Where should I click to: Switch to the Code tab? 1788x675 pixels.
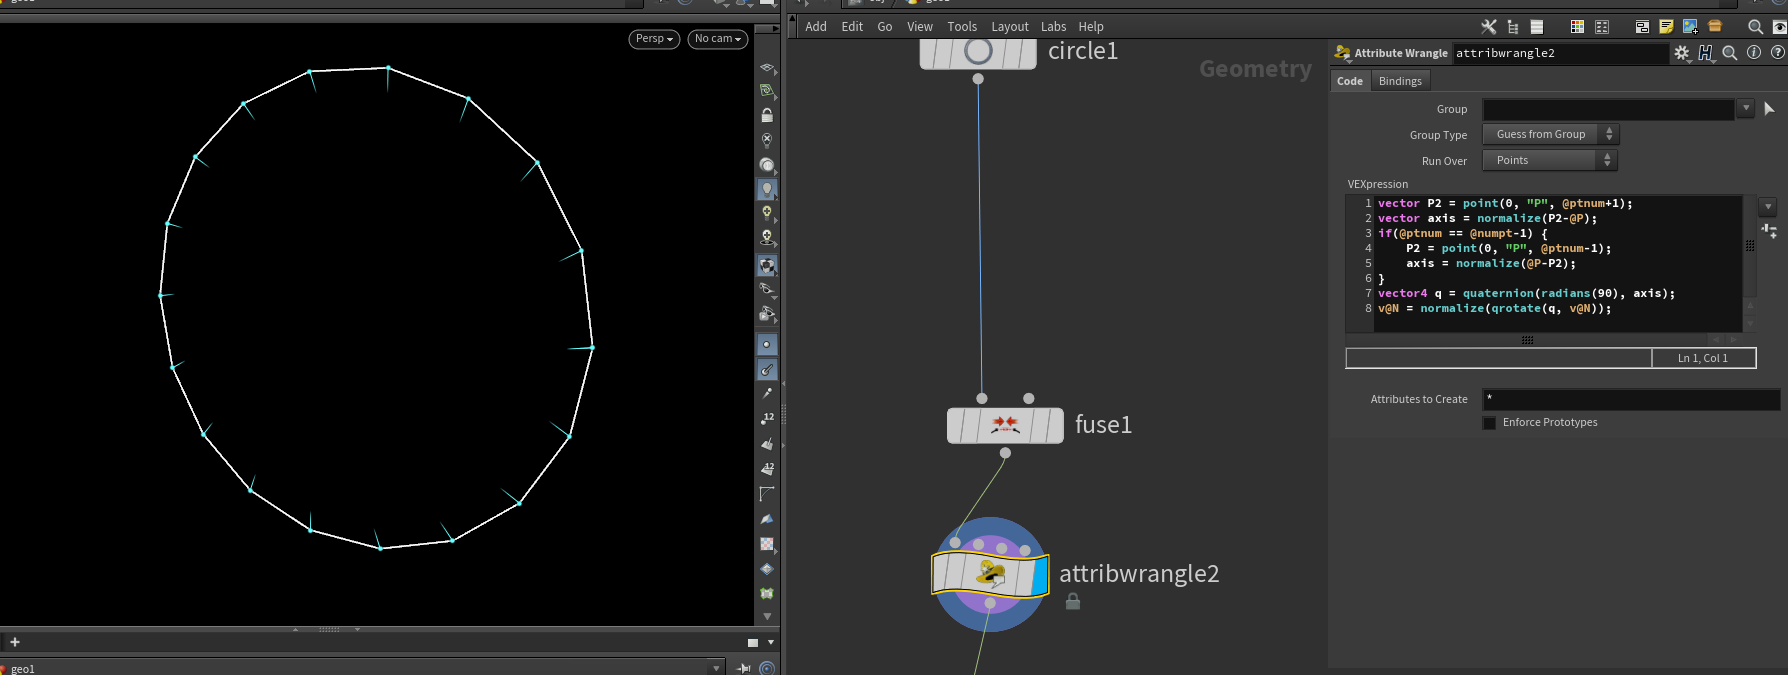point(1350,81)
